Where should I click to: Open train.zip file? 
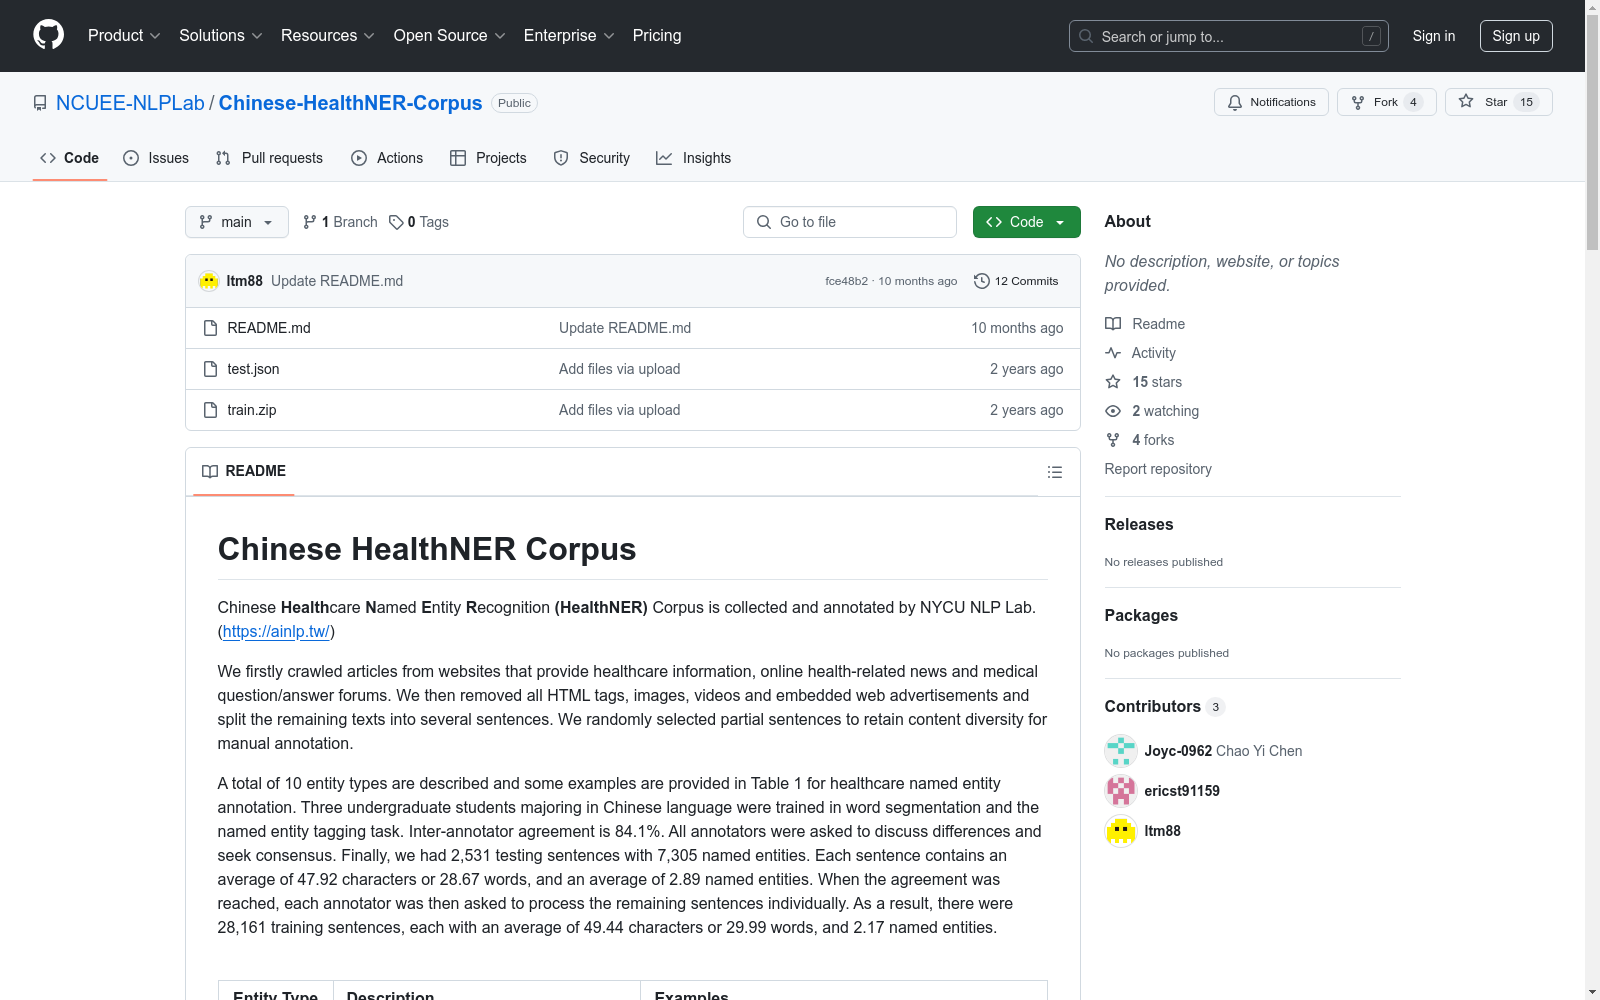252,410
